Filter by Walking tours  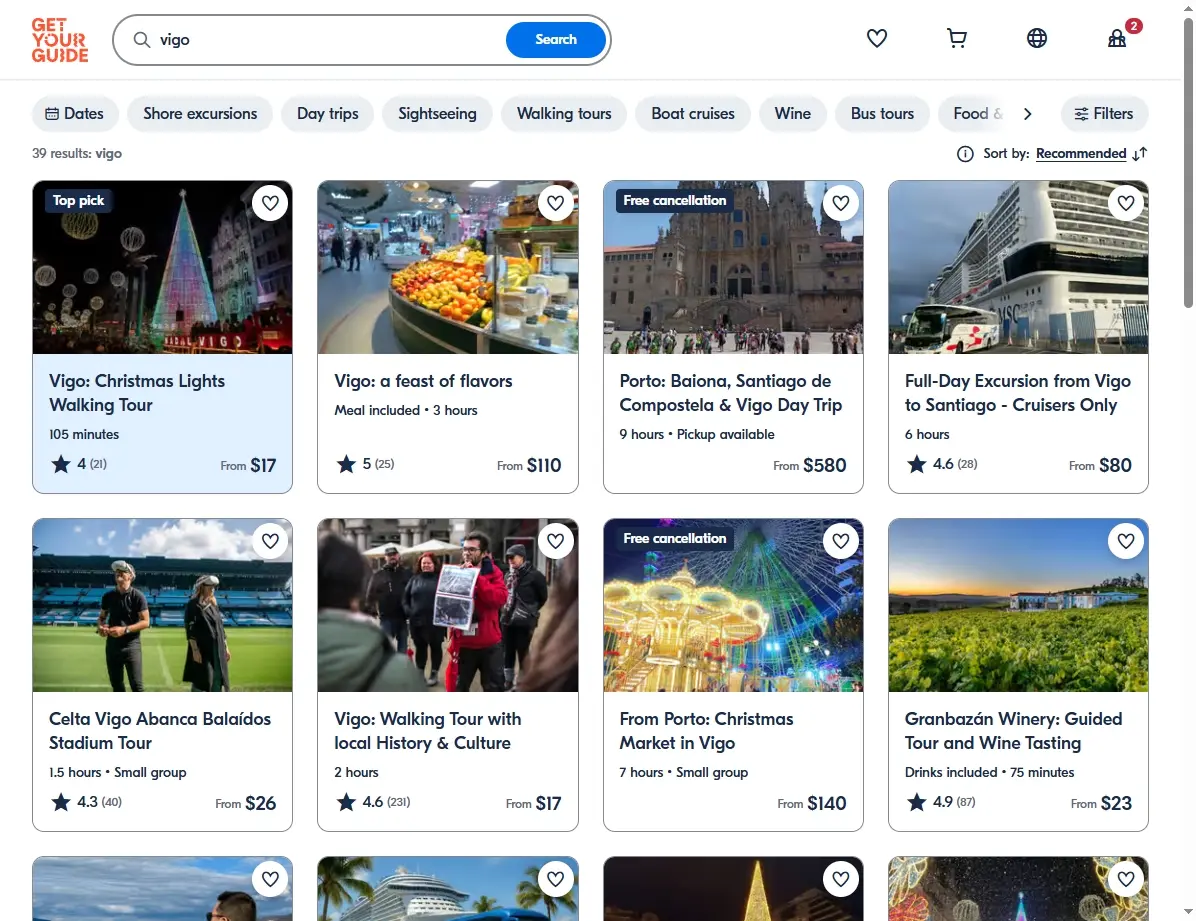pyautogui.click(x=564, y=114)
